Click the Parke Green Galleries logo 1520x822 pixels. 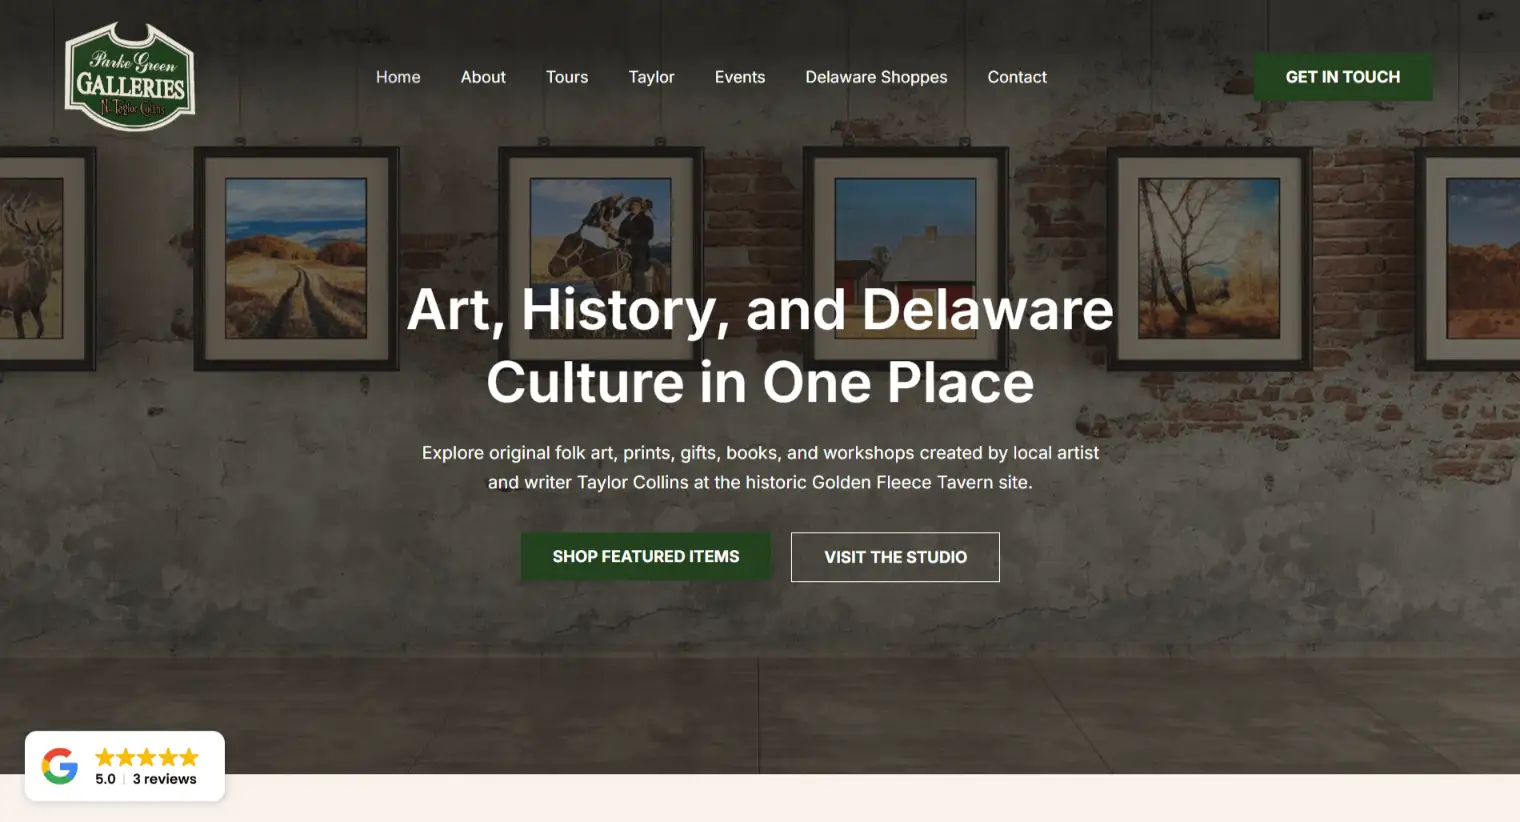coord(130,78)
